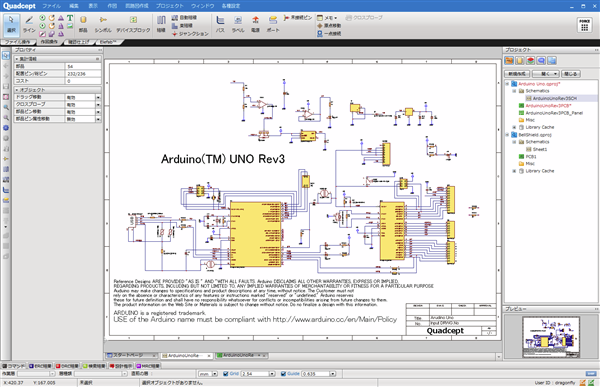Collapse the Arduino Uno project tree node
This screenshot has width=600, height=387.
[x=507, y=84]
